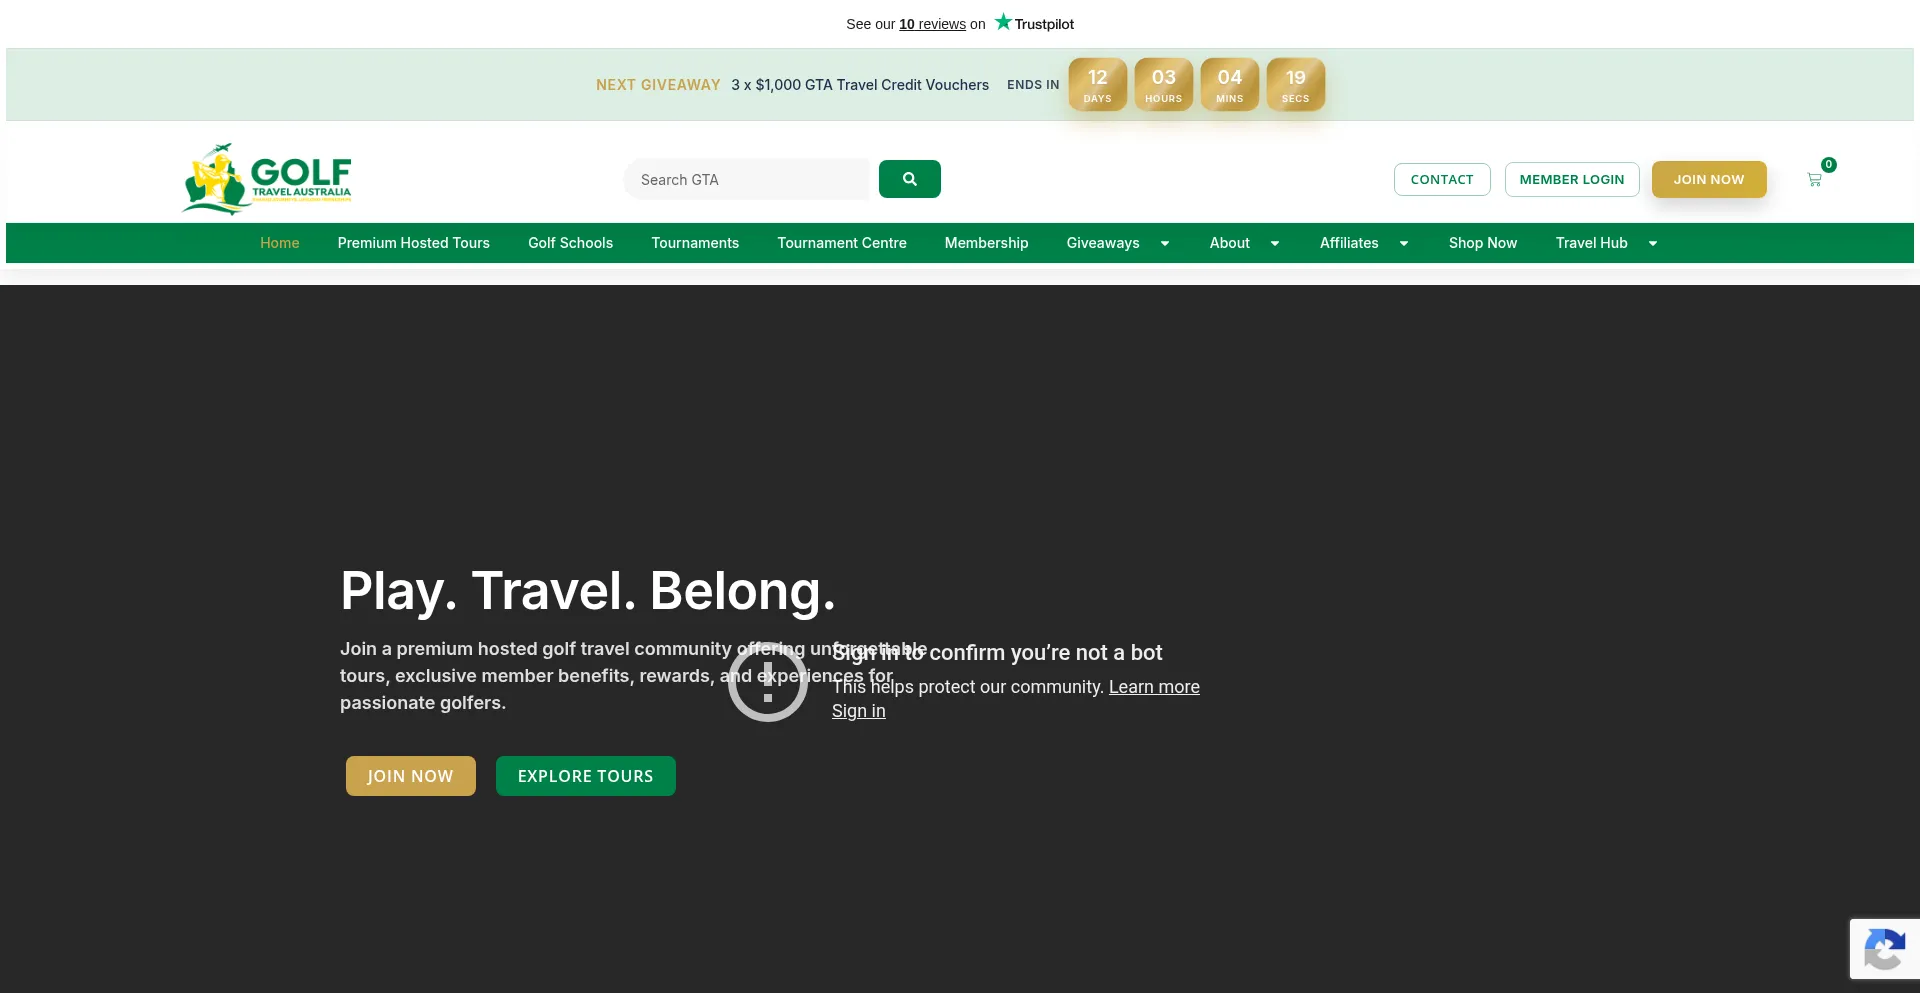Open the About menu label
This screenshot has height=993, width=1920.
point(1230,243)
